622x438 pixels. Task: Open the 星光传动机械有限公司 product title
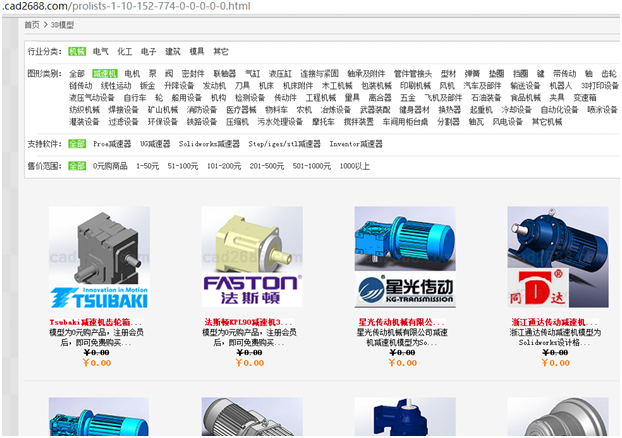tap(403, 322)
